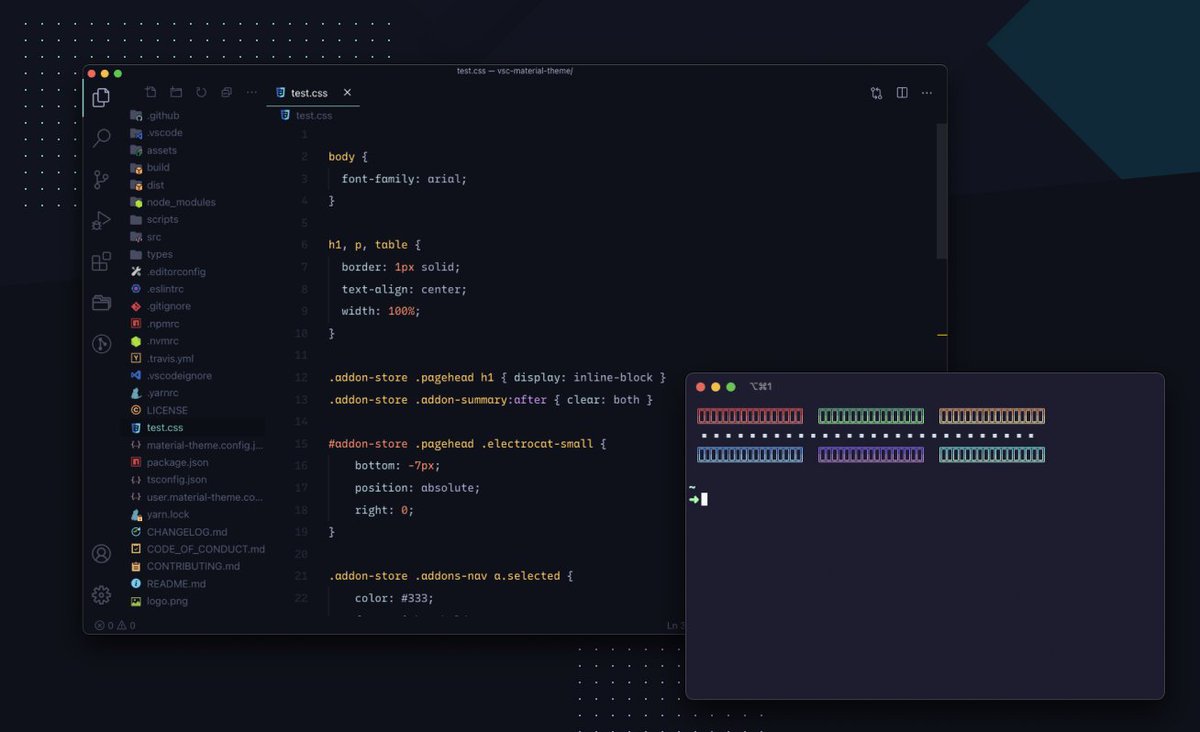The height and width of the screenshot is (732, 1200).
Task: Click the New File icon in explorer toolbar
Action: click(151, 92)
